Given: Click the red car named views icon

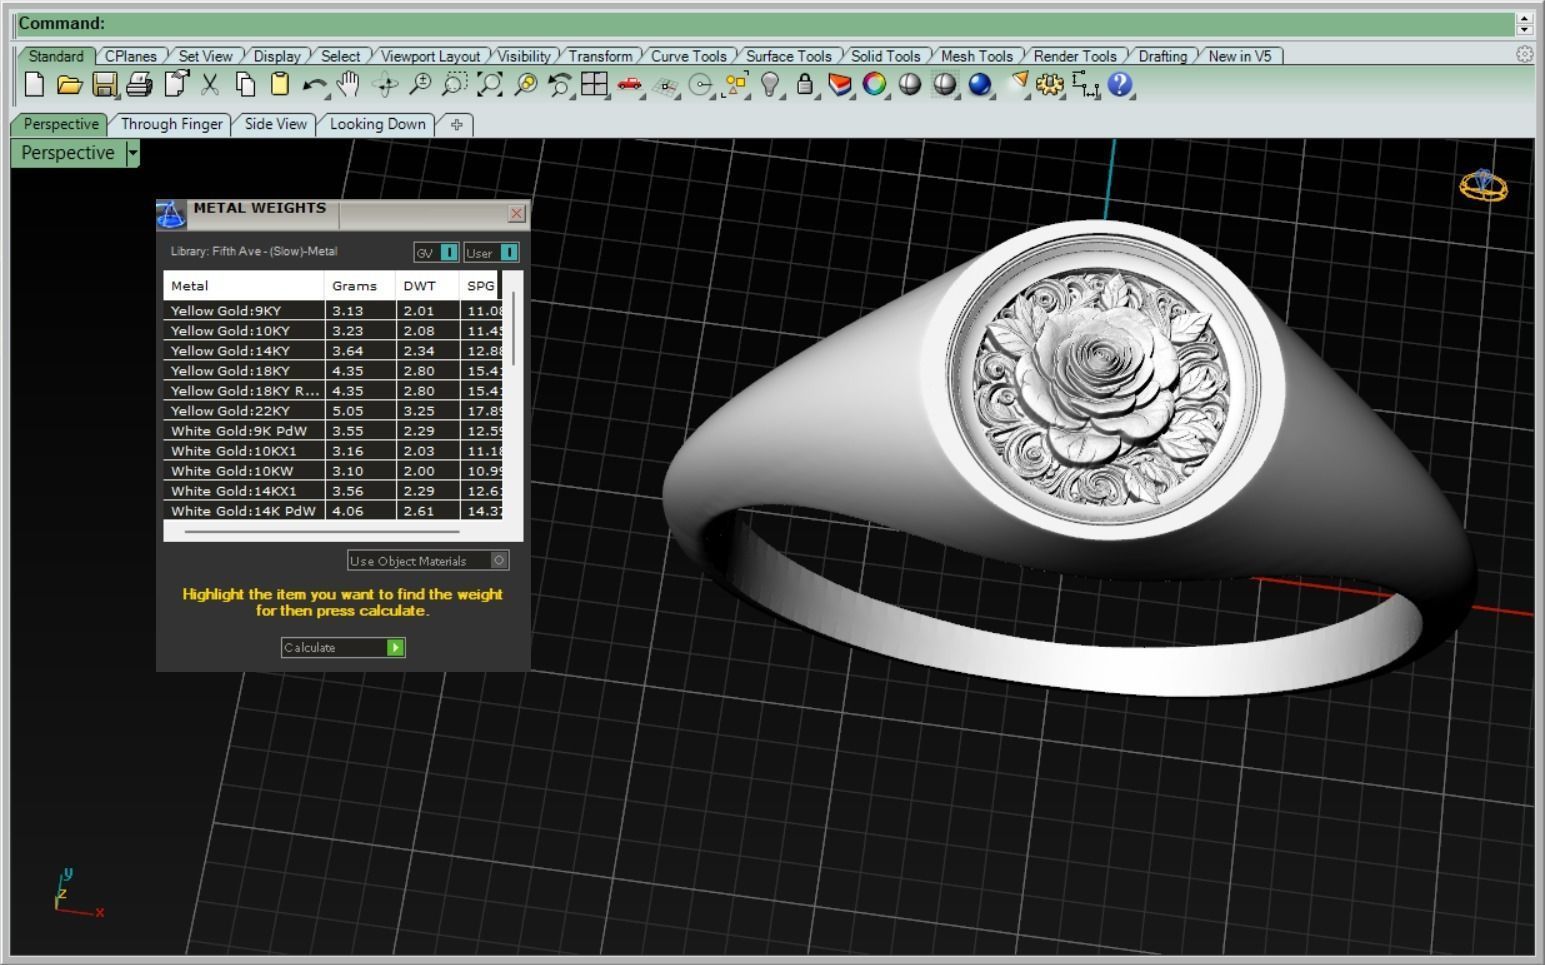Looking at the screenshot, I should (629, 85).
